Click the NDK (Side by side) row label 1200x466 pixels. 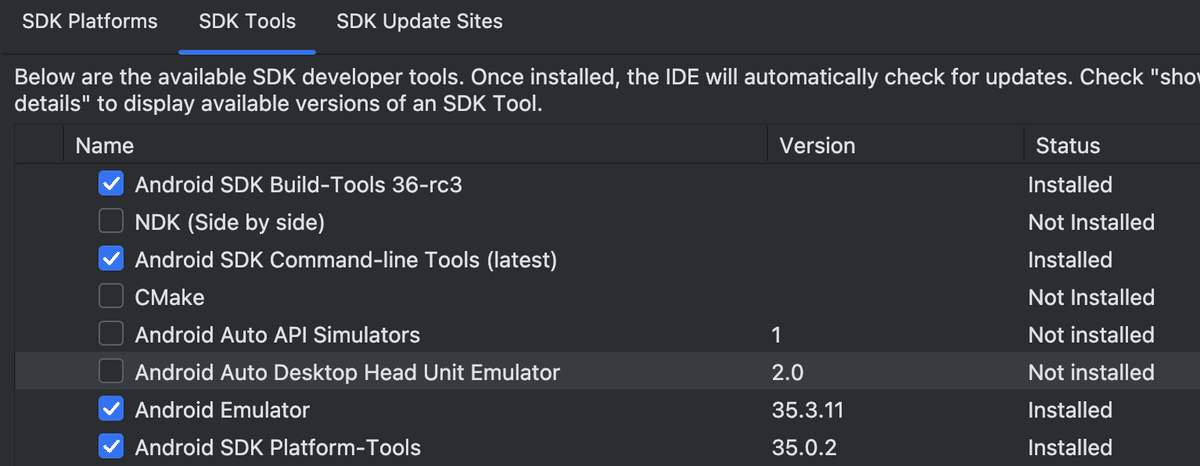pos(229,222)
